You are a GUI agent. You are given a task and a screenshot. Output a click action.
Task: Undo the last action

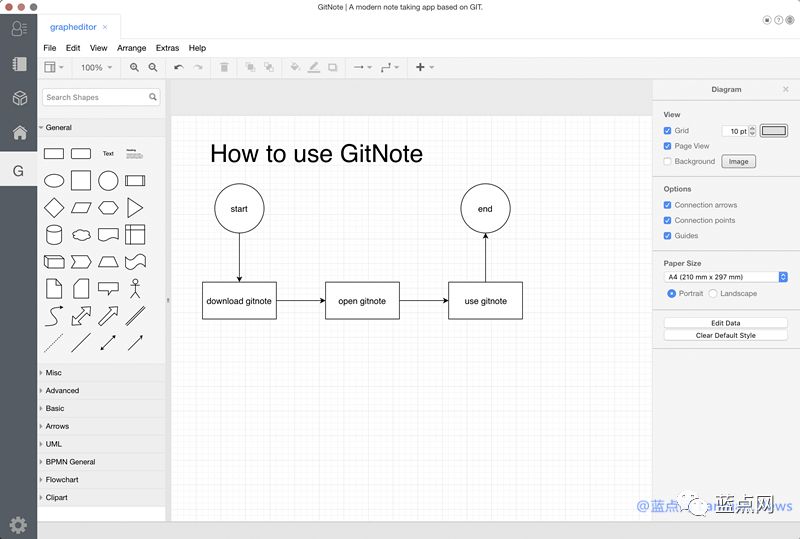point(179,67)
